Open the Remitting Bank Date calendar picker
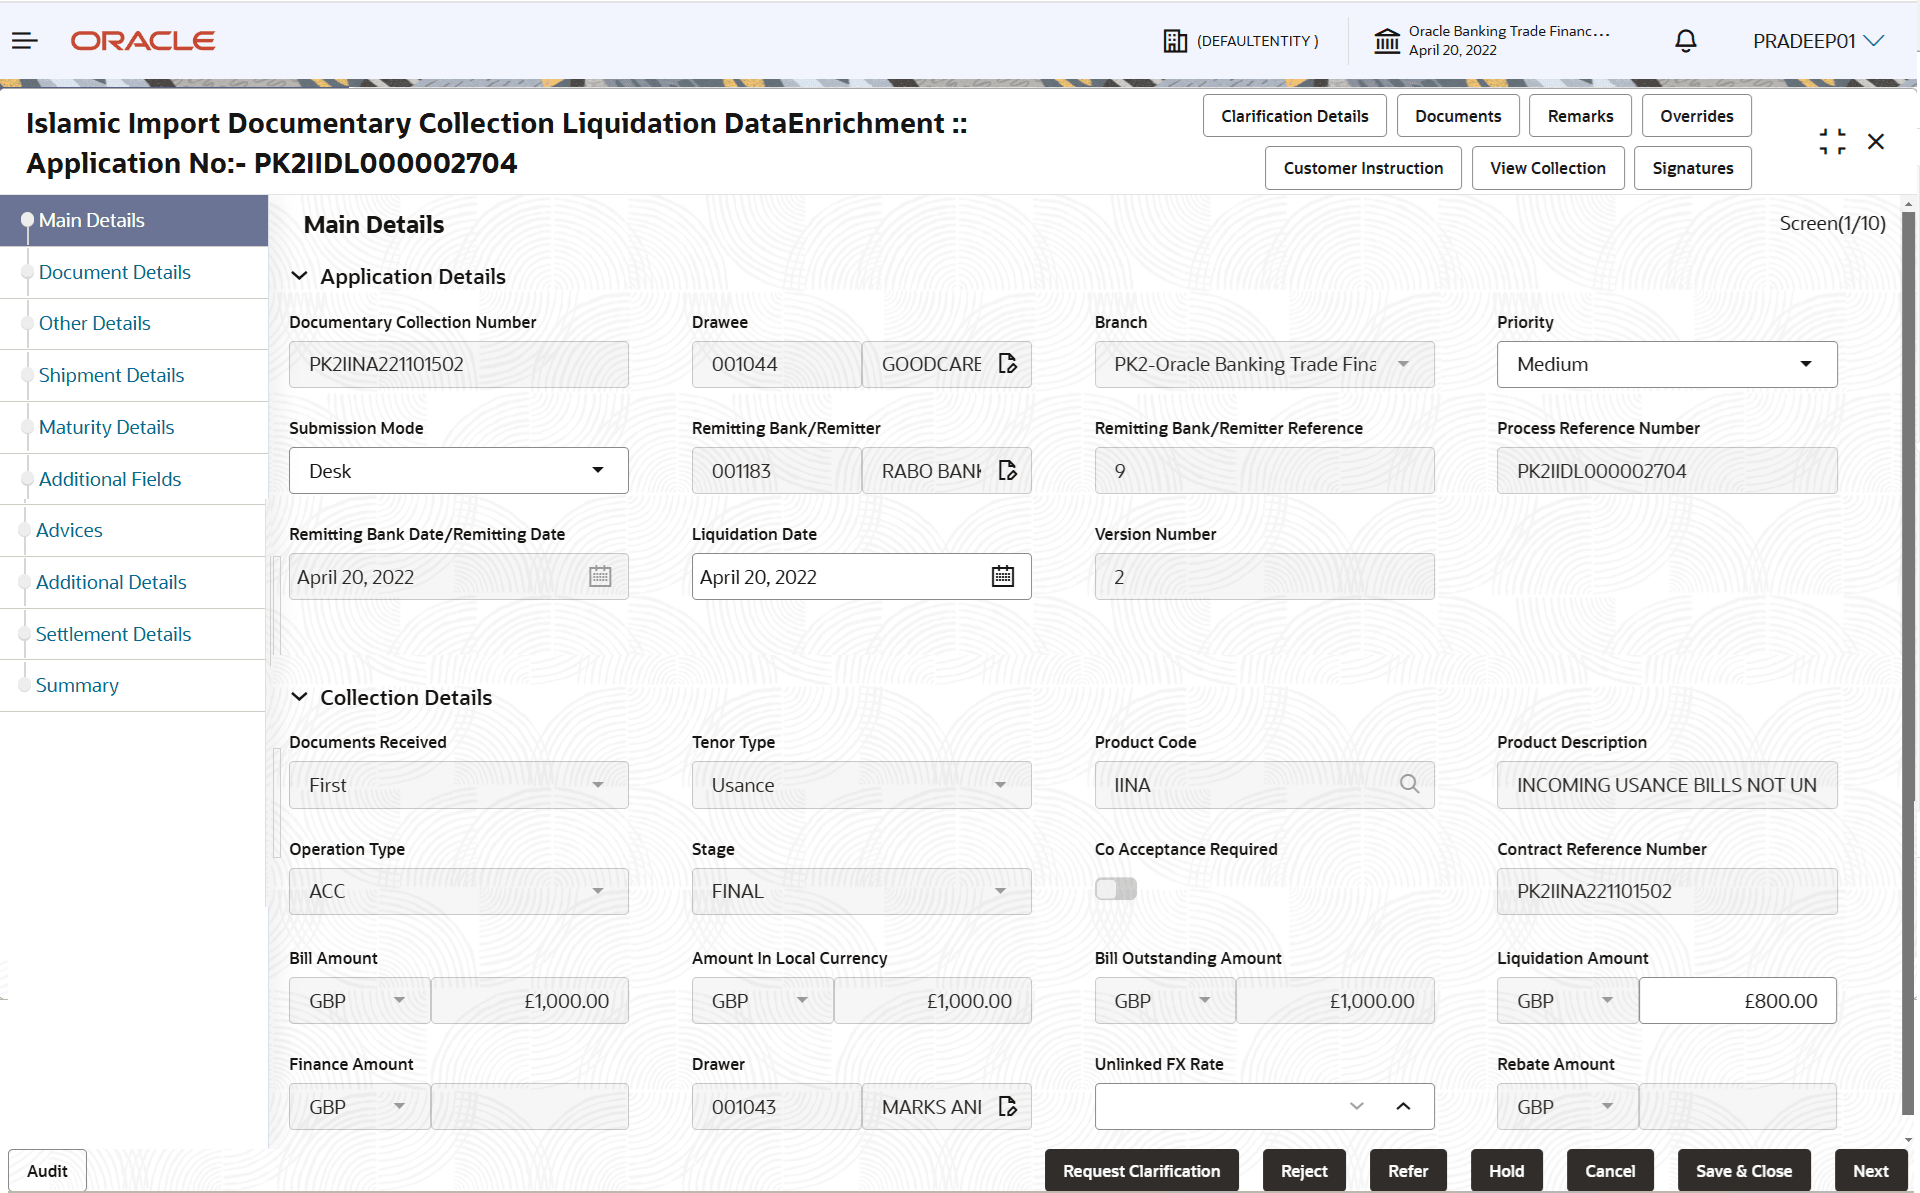The height and width of the screenshot is (1193, 1920). point(599,576)
